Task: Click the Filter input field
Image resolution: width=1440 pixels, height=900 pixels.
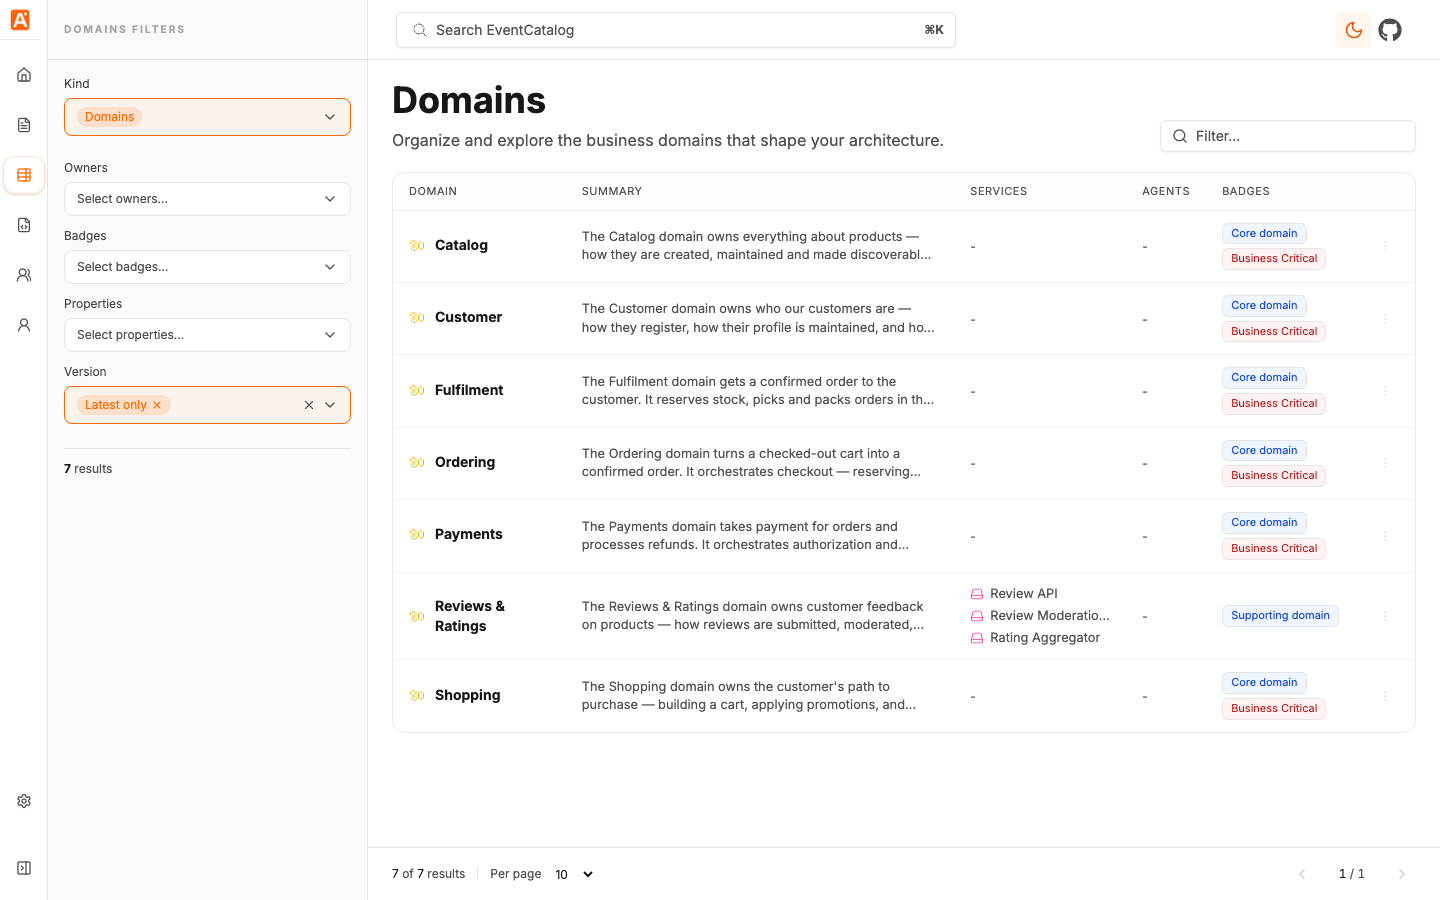Action: (1288, 136)
